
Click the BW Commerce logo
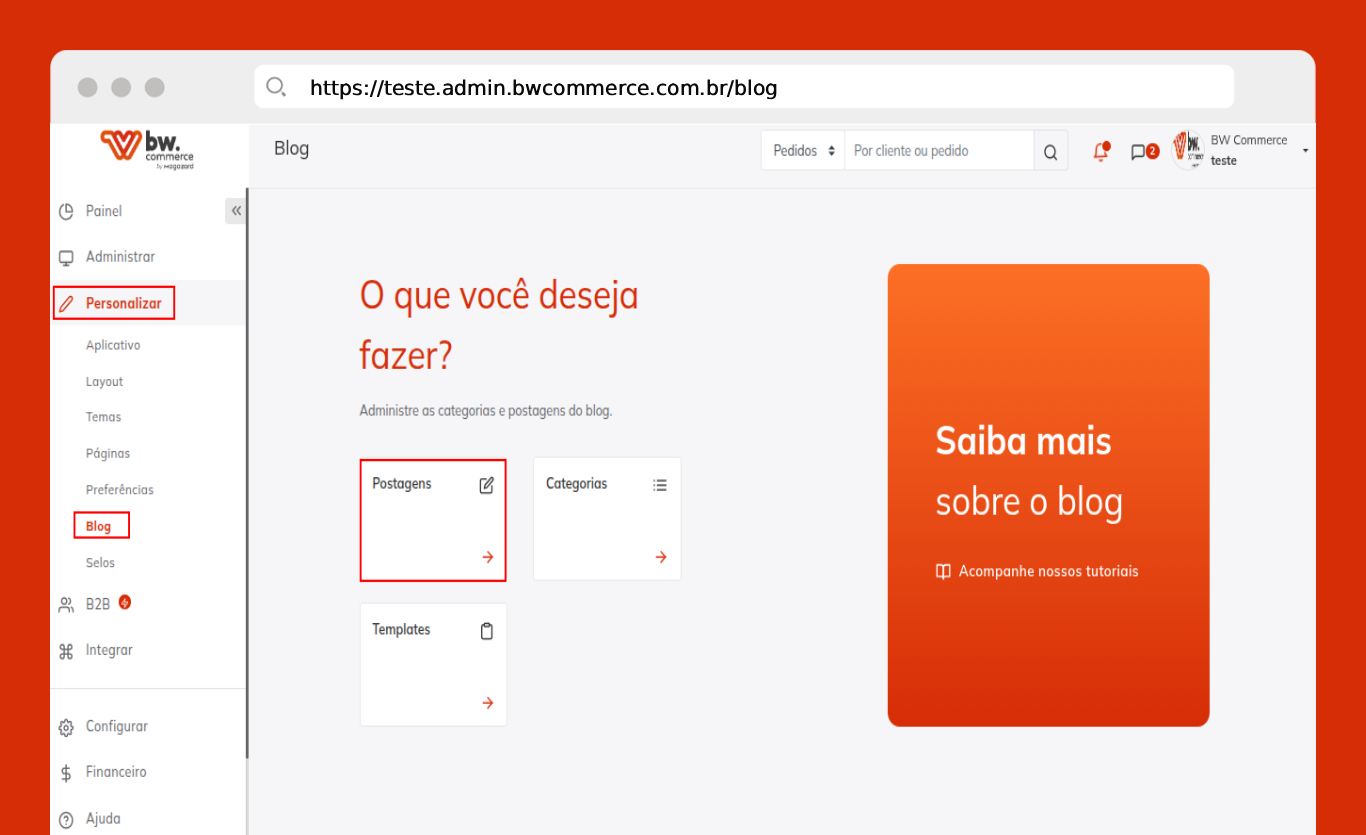147,148
